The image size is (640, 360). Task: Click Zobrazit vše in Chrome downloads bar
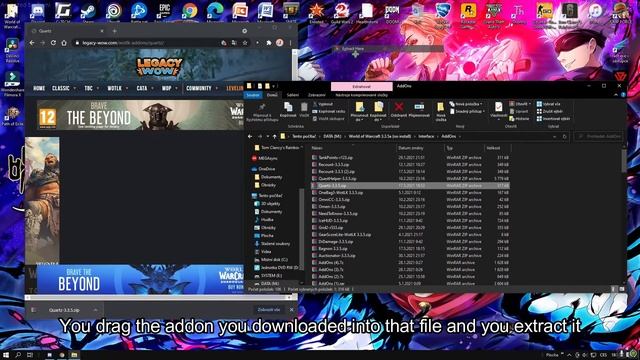coord(269,310)
